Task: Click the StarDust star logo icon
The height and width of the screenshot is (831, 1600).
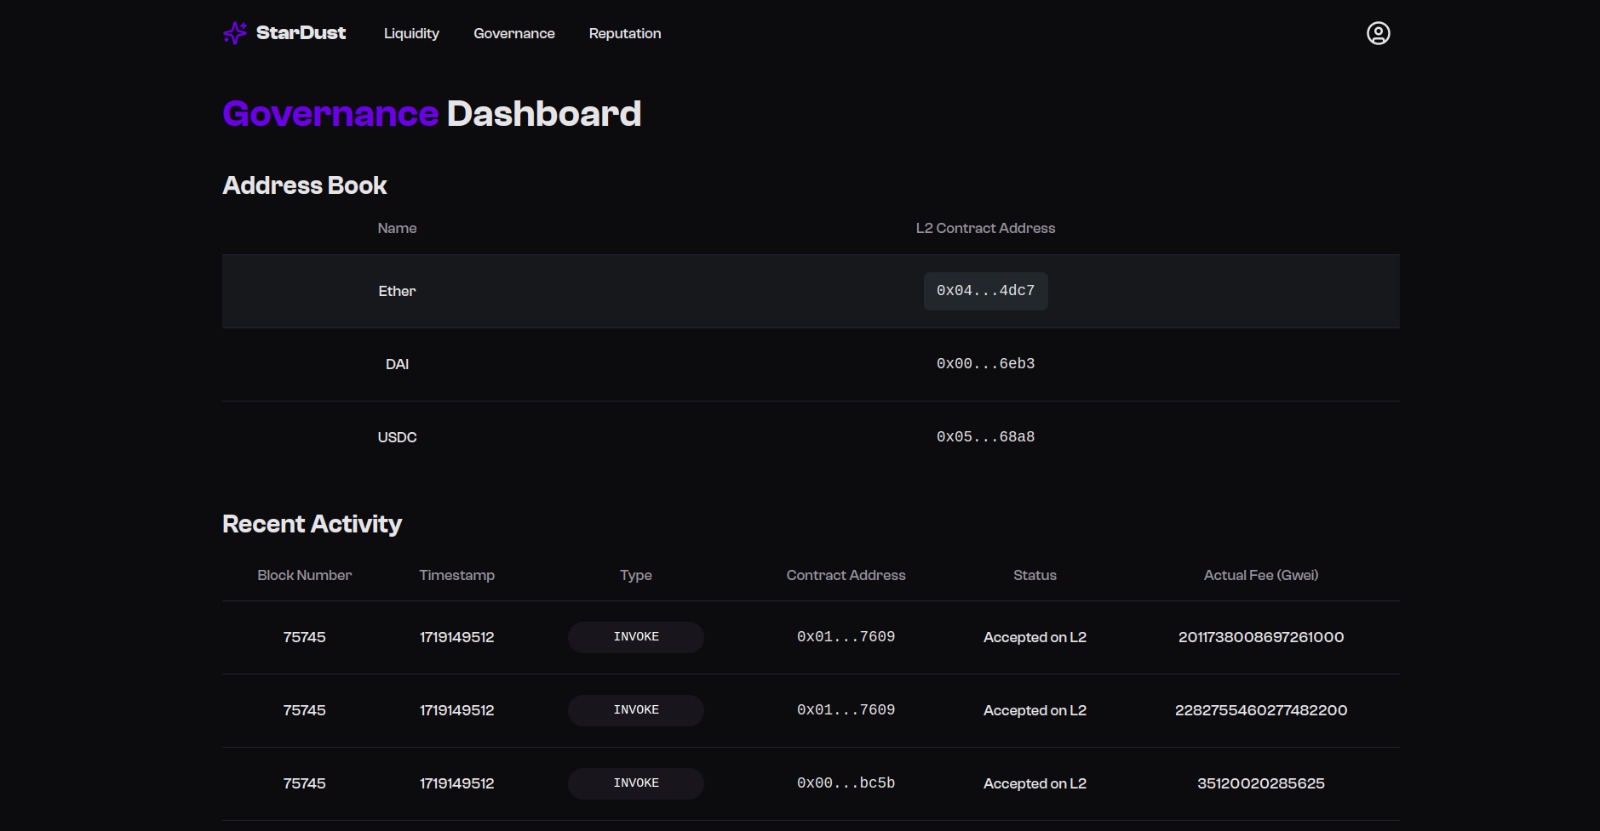Action: click(x=235, y=33)
